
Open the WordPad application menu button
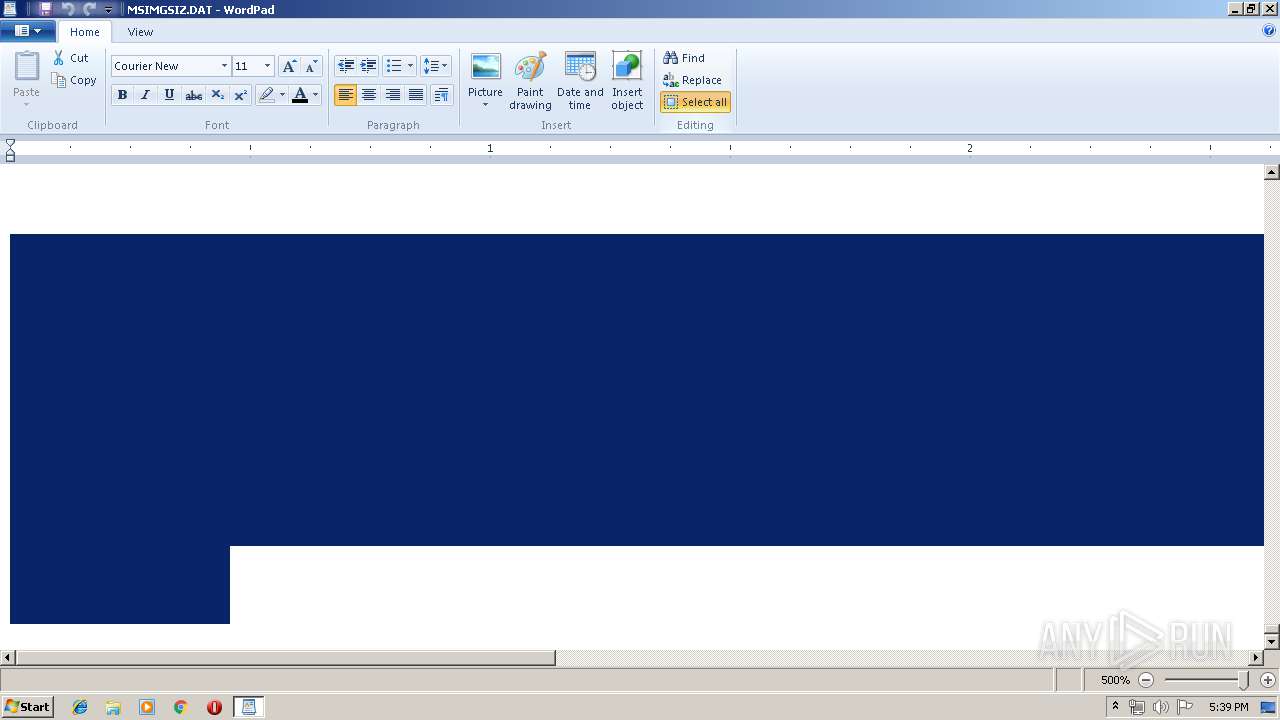click(x=27, y=31)
